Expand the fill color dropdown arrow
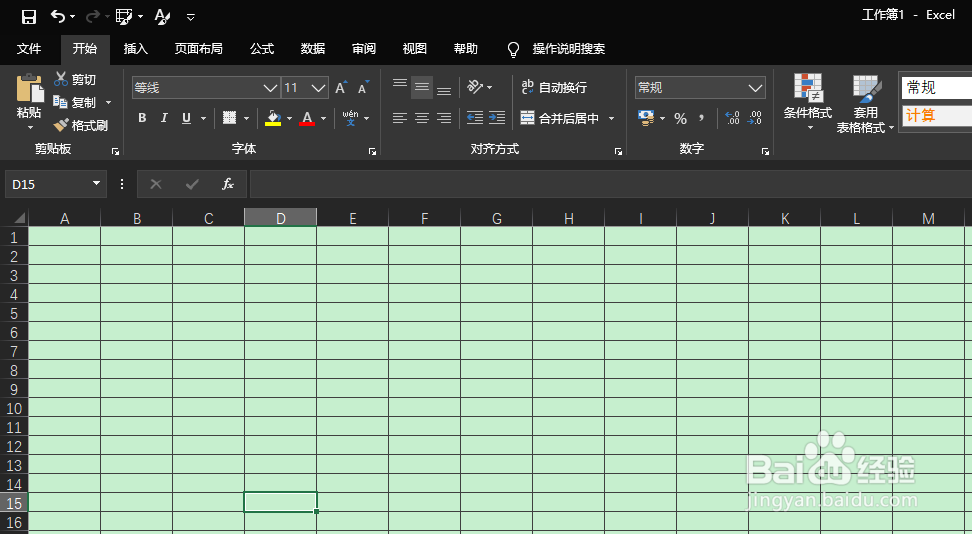Image resolution: width=972 pixels, height=534 pixels. [289, 118]
